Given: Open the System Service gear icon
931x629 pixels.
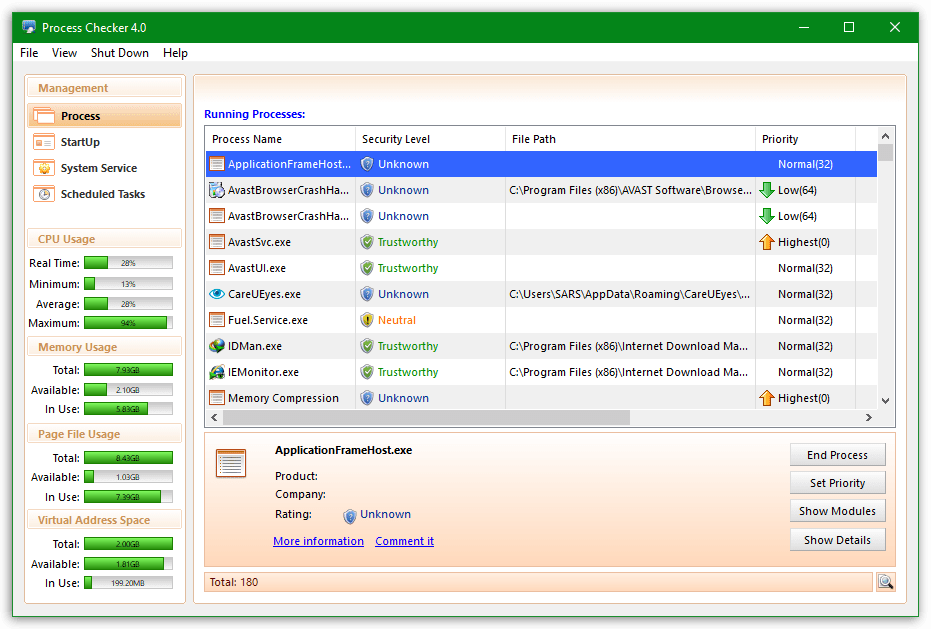Looking at the screenshot, I should click(x=44, y=168).
